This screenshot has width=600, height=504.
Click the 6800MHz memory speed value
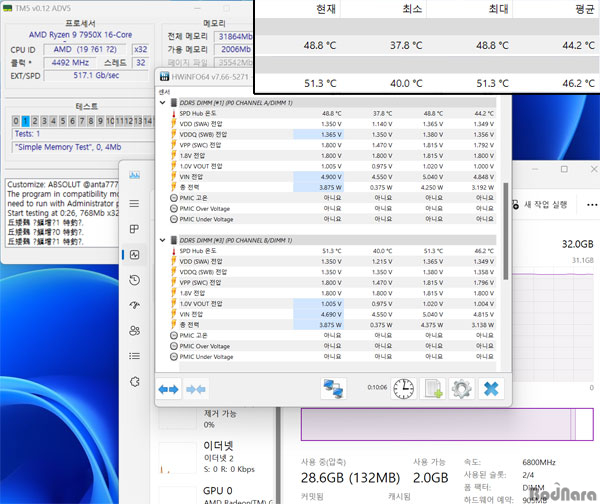point(539,462)
